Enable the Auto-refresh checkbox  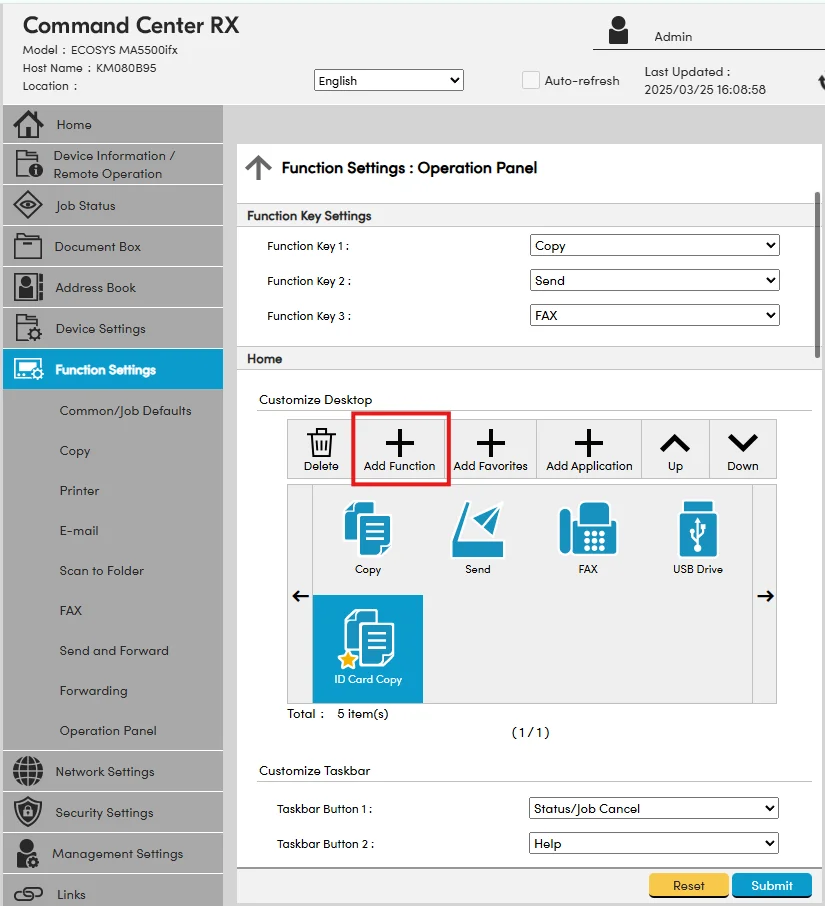pyautogui.click(x=531, y=80)
